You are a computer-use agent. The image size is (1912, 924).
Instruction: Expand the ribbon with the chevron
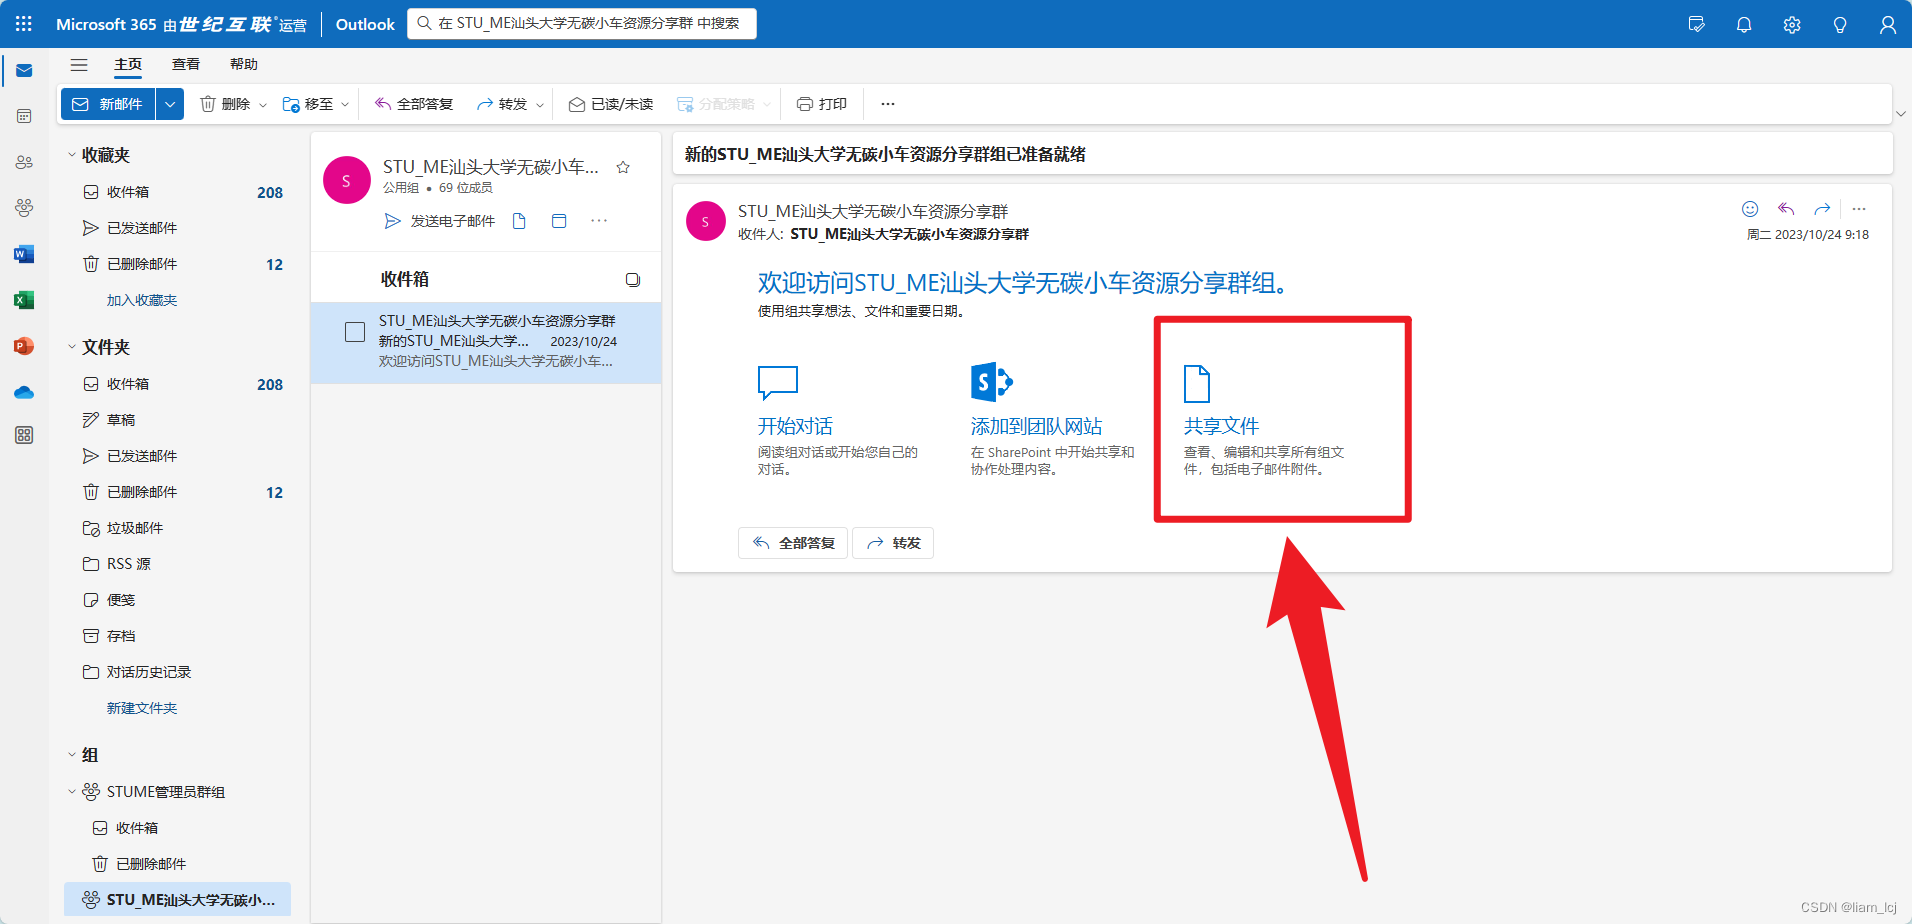pos(1901,114)
